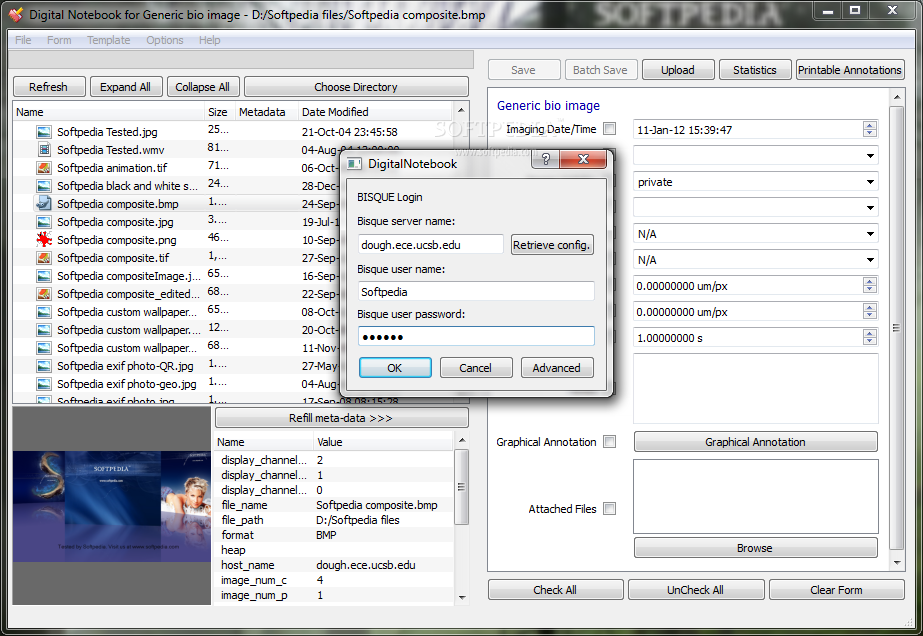The image size is (923, 636).
Task: Open the Form menu
Action: [59, 40]
